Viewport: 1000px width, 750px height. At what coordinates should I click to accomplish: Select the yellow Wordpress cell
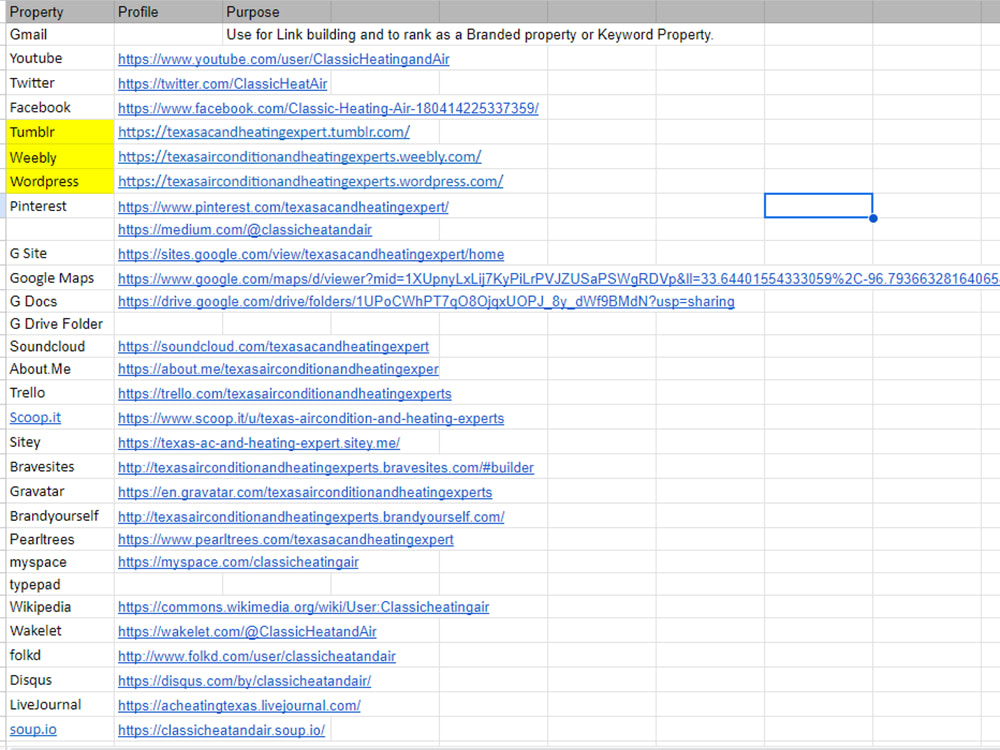click(60, 181)
